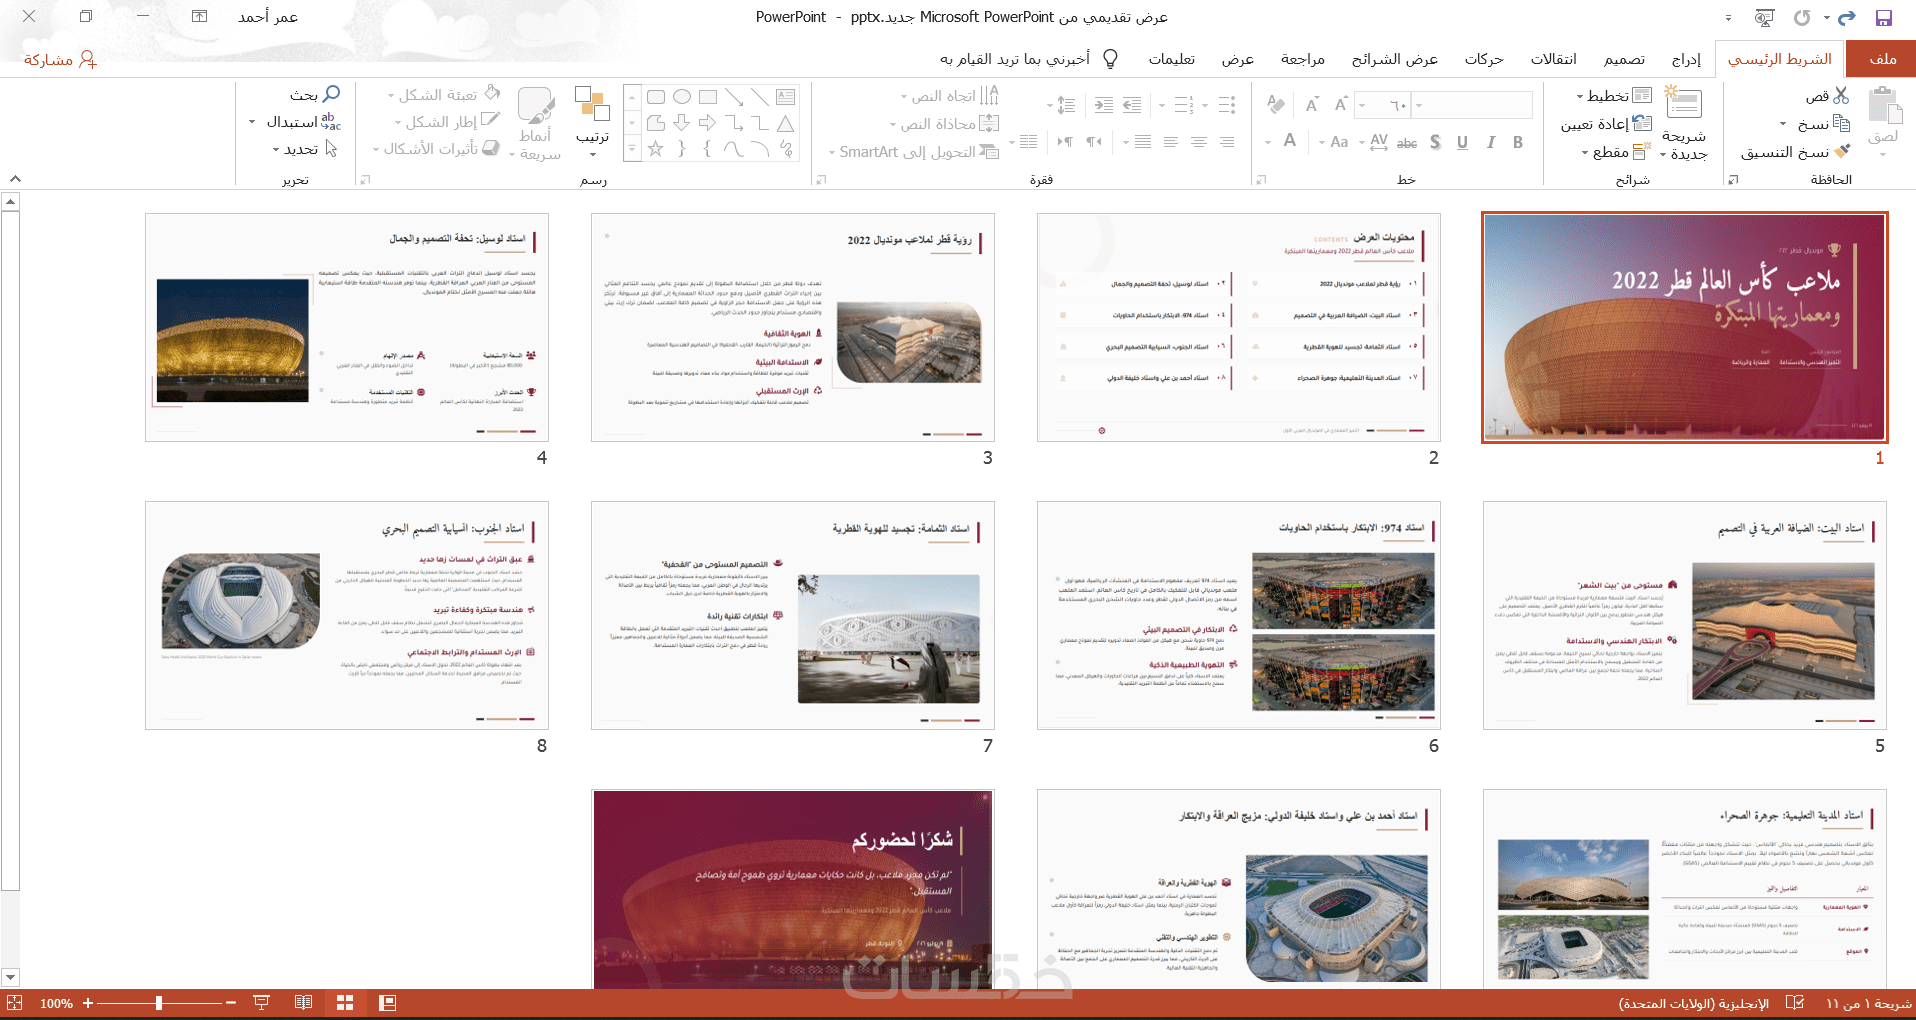Click the Quick Styles (أنماط سريعة) icon

[x=536, y=106]
